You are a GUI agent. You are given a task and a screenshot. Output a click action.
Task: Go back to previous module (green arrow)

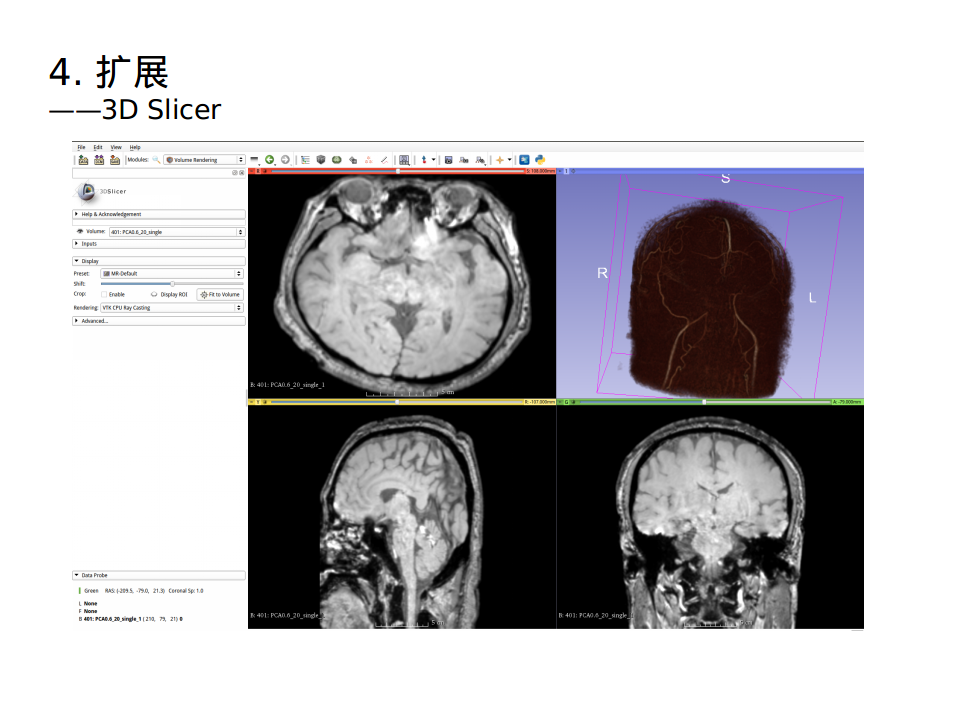[269, 160]
